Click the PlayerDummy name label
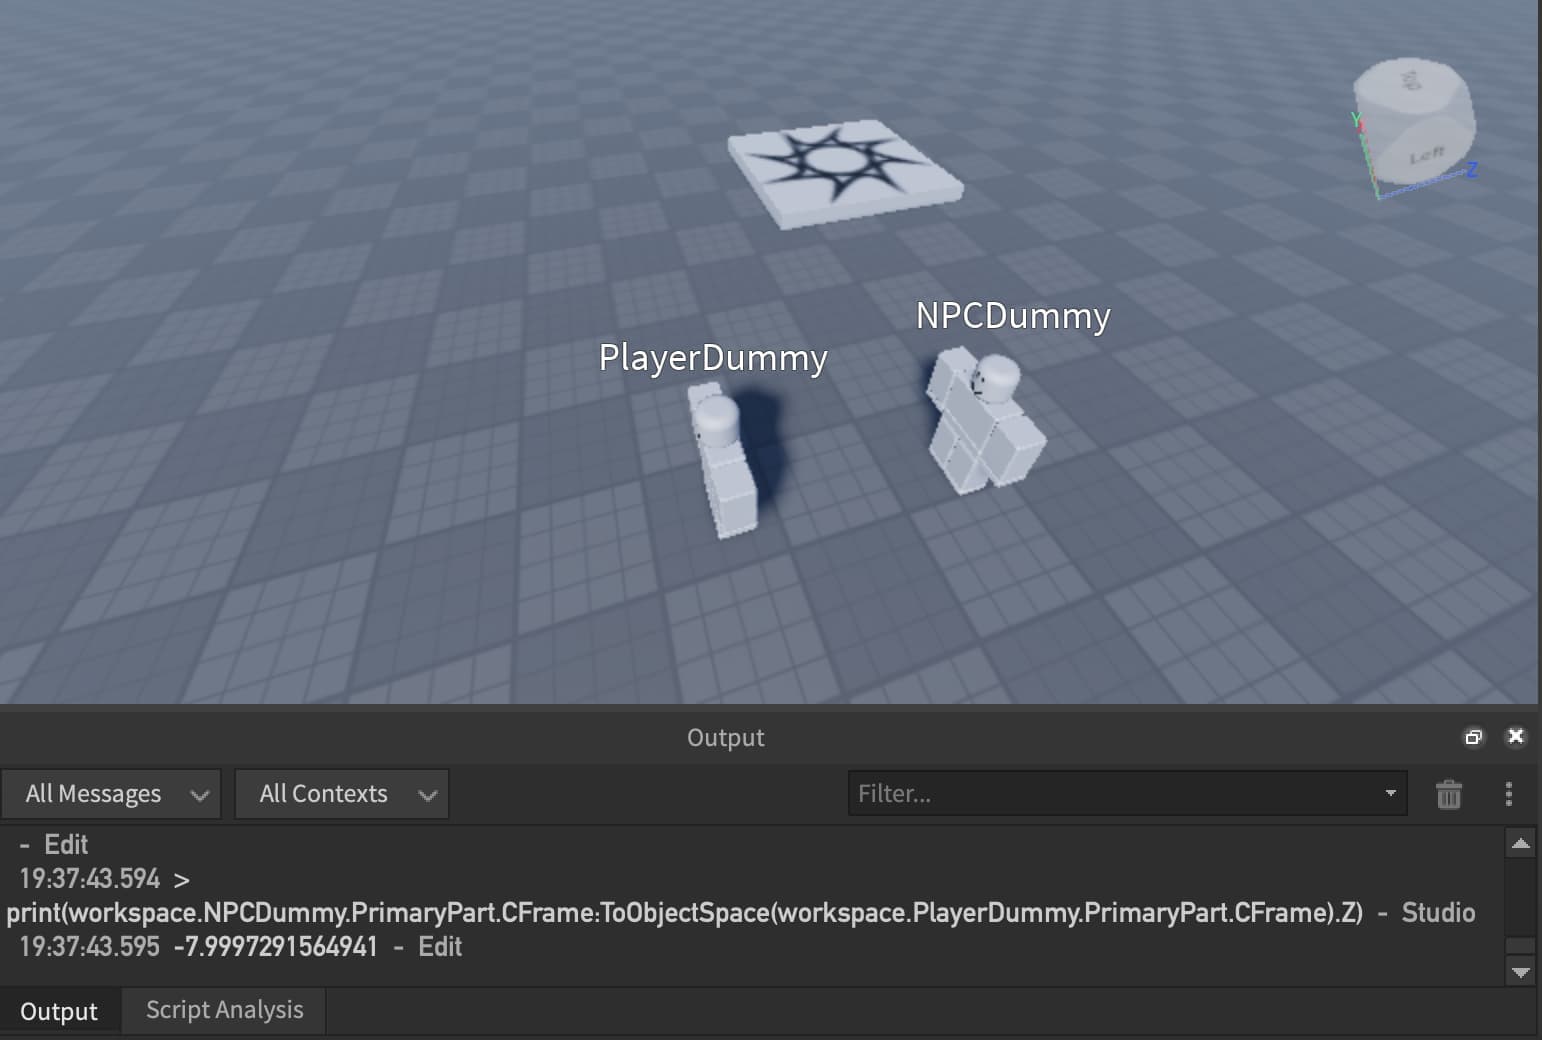Viewport: 1542px width, 1040px height. [713, 358]
